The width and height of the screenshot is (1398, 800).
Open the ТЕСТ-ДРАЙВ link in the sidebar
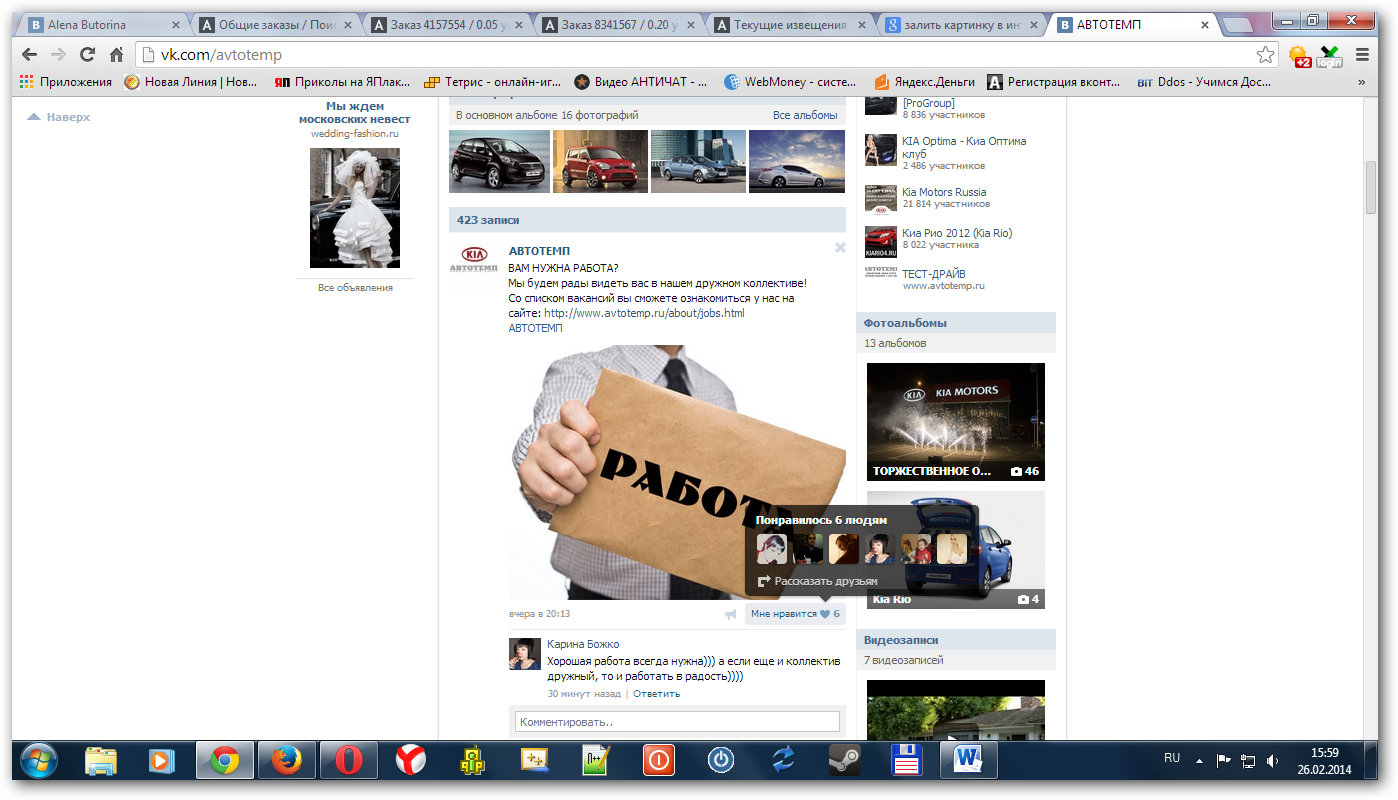934,274
